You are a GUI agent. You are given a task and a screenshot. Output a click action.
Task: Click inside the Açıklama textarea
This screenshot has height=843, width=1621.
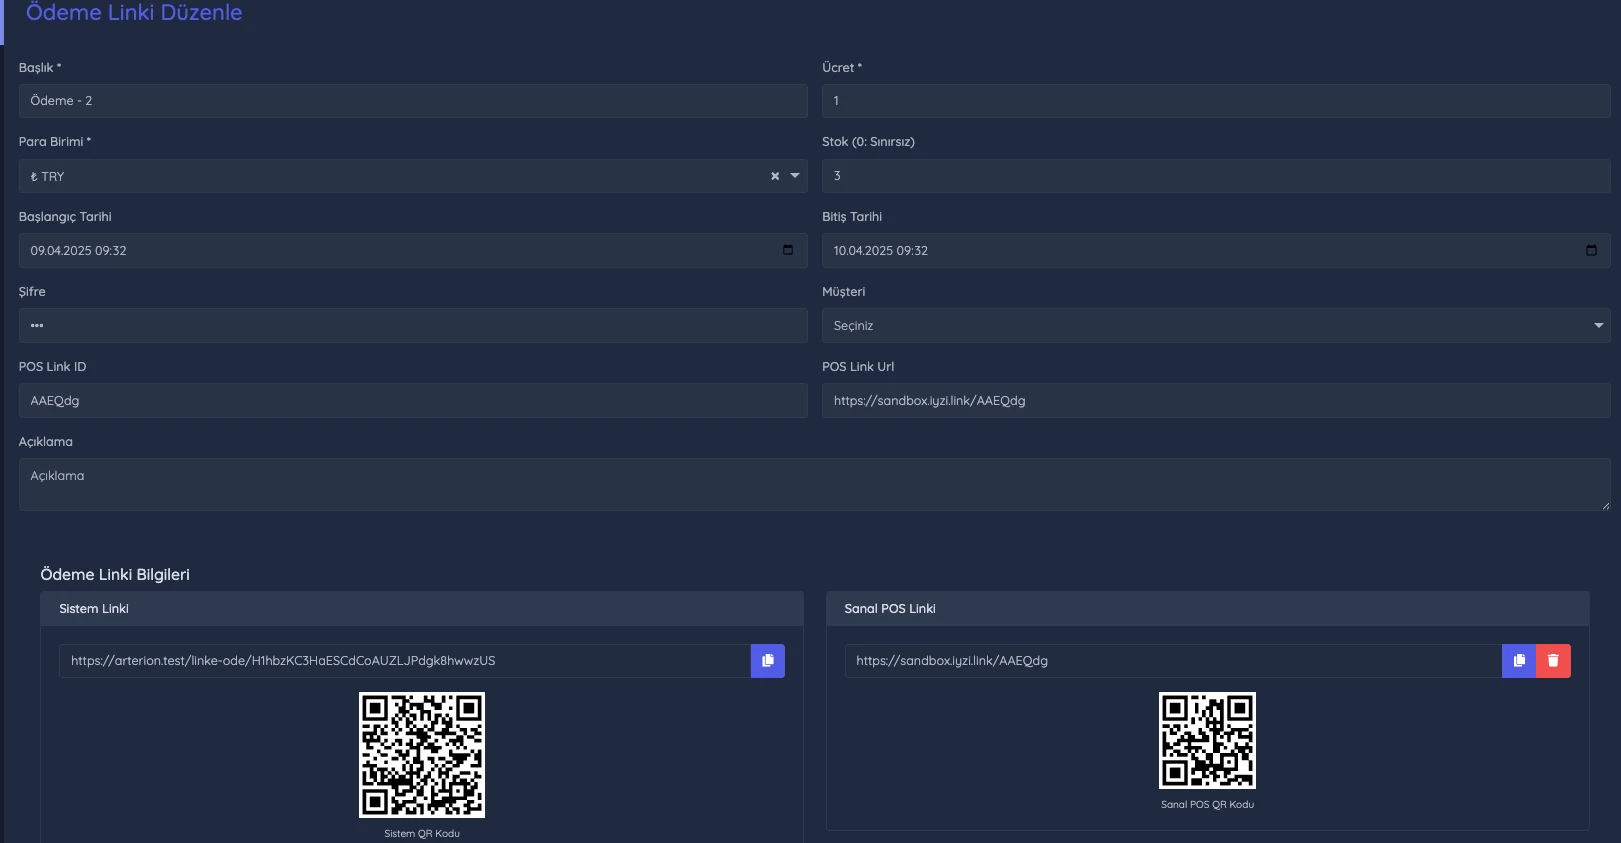point(815,485)
